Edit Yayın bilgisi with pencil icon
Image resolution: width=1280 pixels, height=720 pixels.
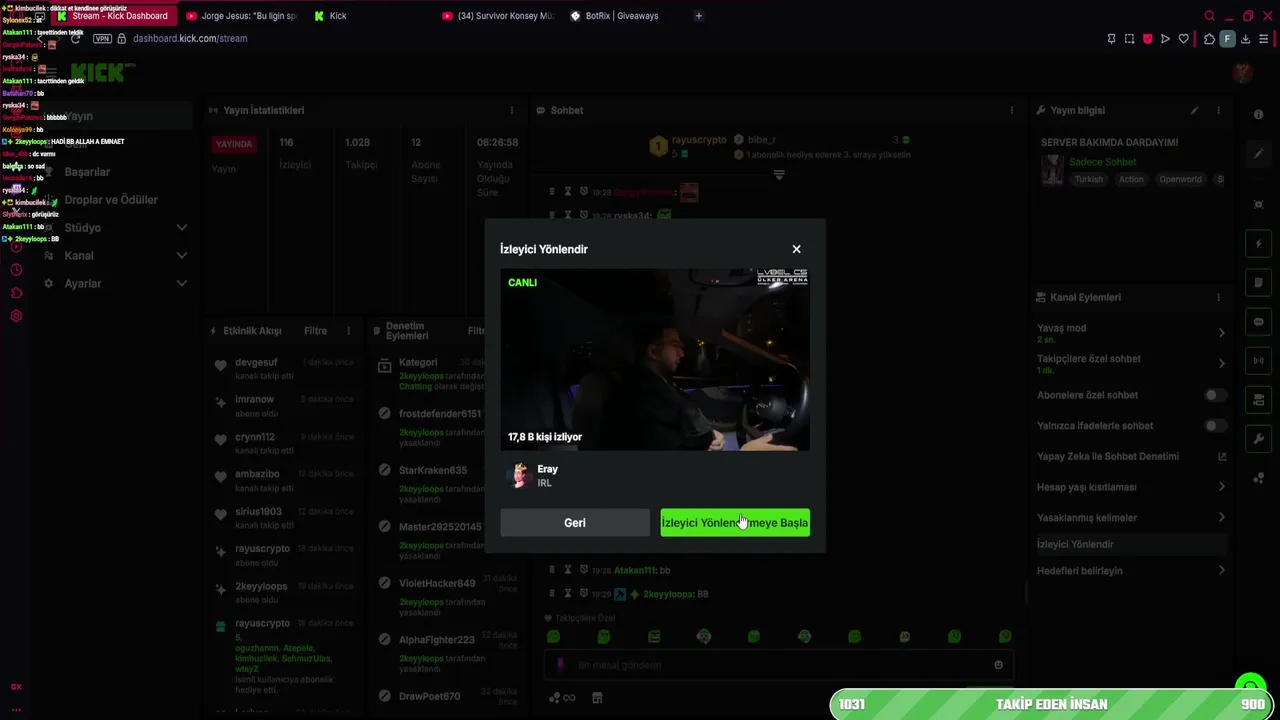pyautogui.click(x=1194, y=110)
